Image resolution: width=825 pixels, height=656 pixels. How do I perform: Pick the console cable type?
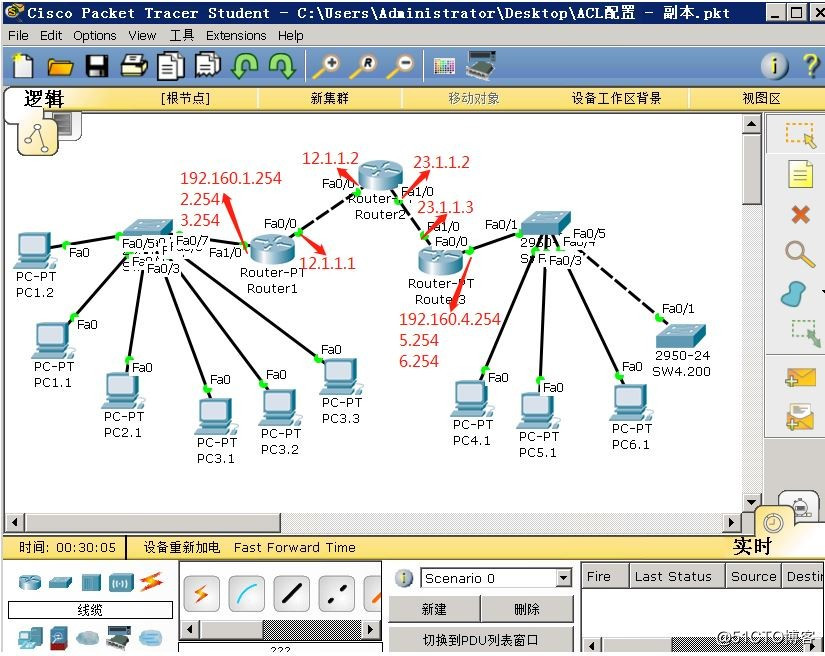[x=247, y=594]
